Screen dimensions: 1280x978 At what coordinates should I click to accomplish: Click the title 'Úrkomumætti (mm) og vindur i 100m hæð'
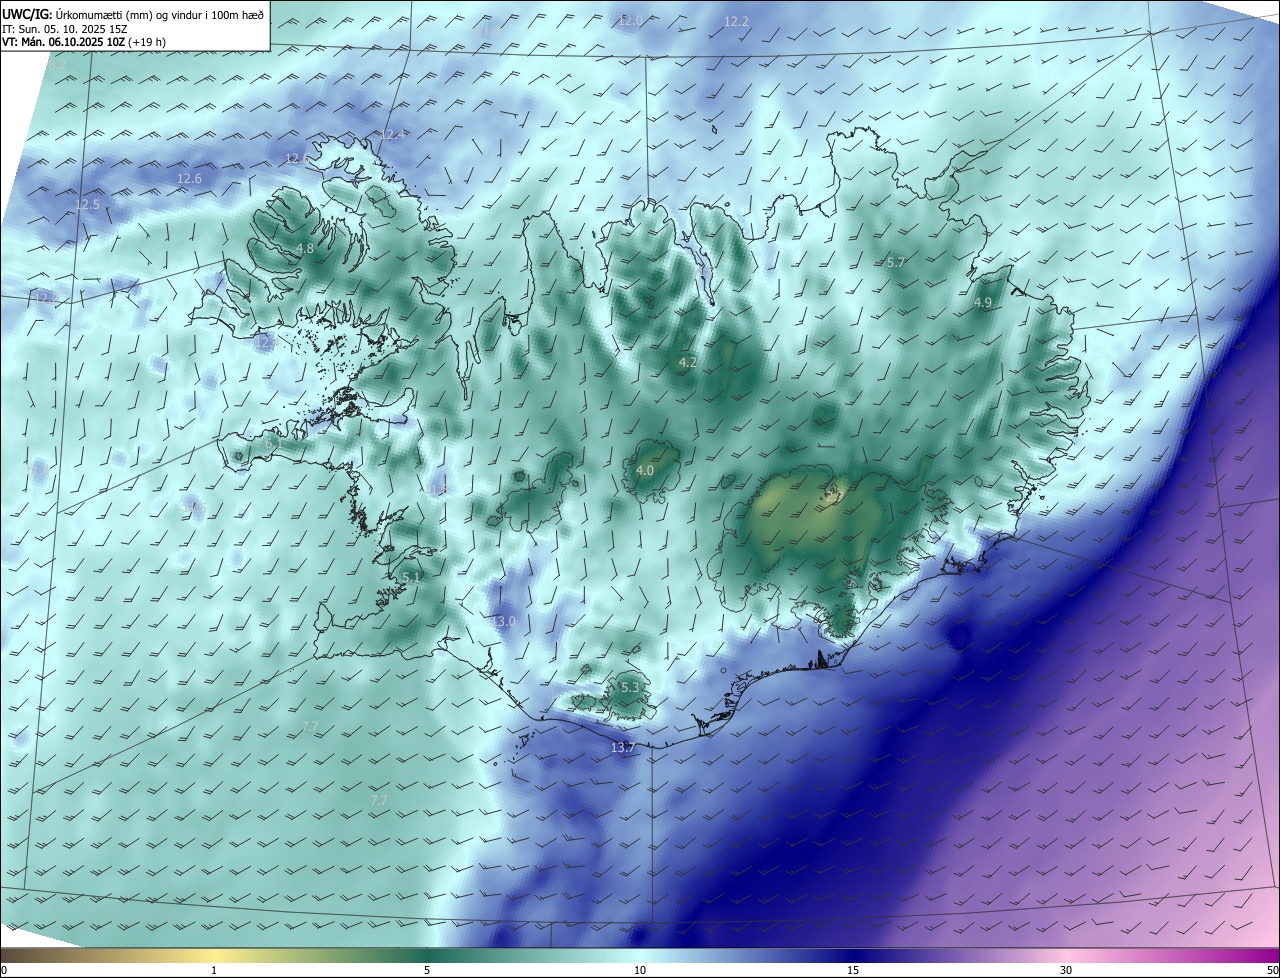pyautogui.click(x=159, y=14)
